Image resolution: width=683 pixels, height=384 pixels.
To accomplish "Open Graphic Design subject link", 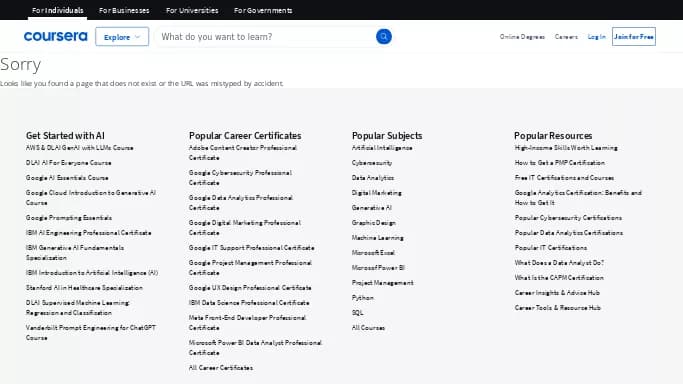I will 374,223.
